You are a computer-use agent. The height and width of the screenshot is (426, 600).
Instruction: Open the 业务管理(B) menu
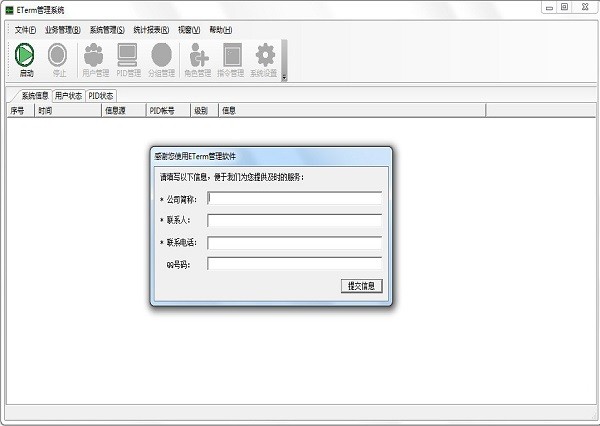point(62,30)
